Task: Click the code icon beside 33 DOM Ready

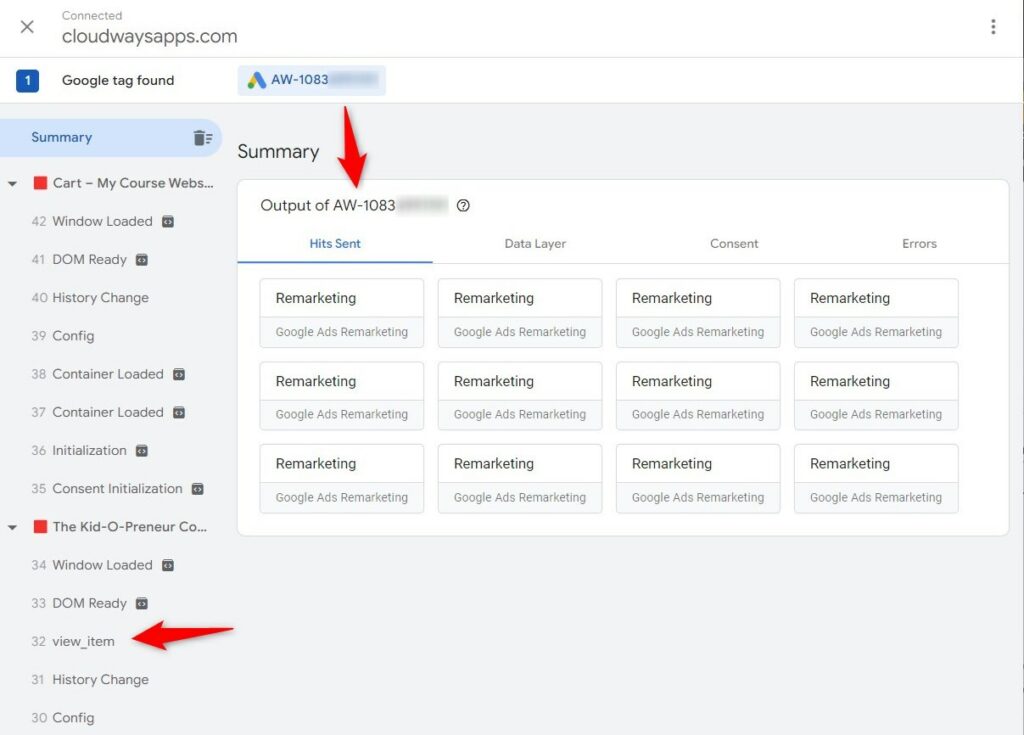Action: tap(142, 604)
